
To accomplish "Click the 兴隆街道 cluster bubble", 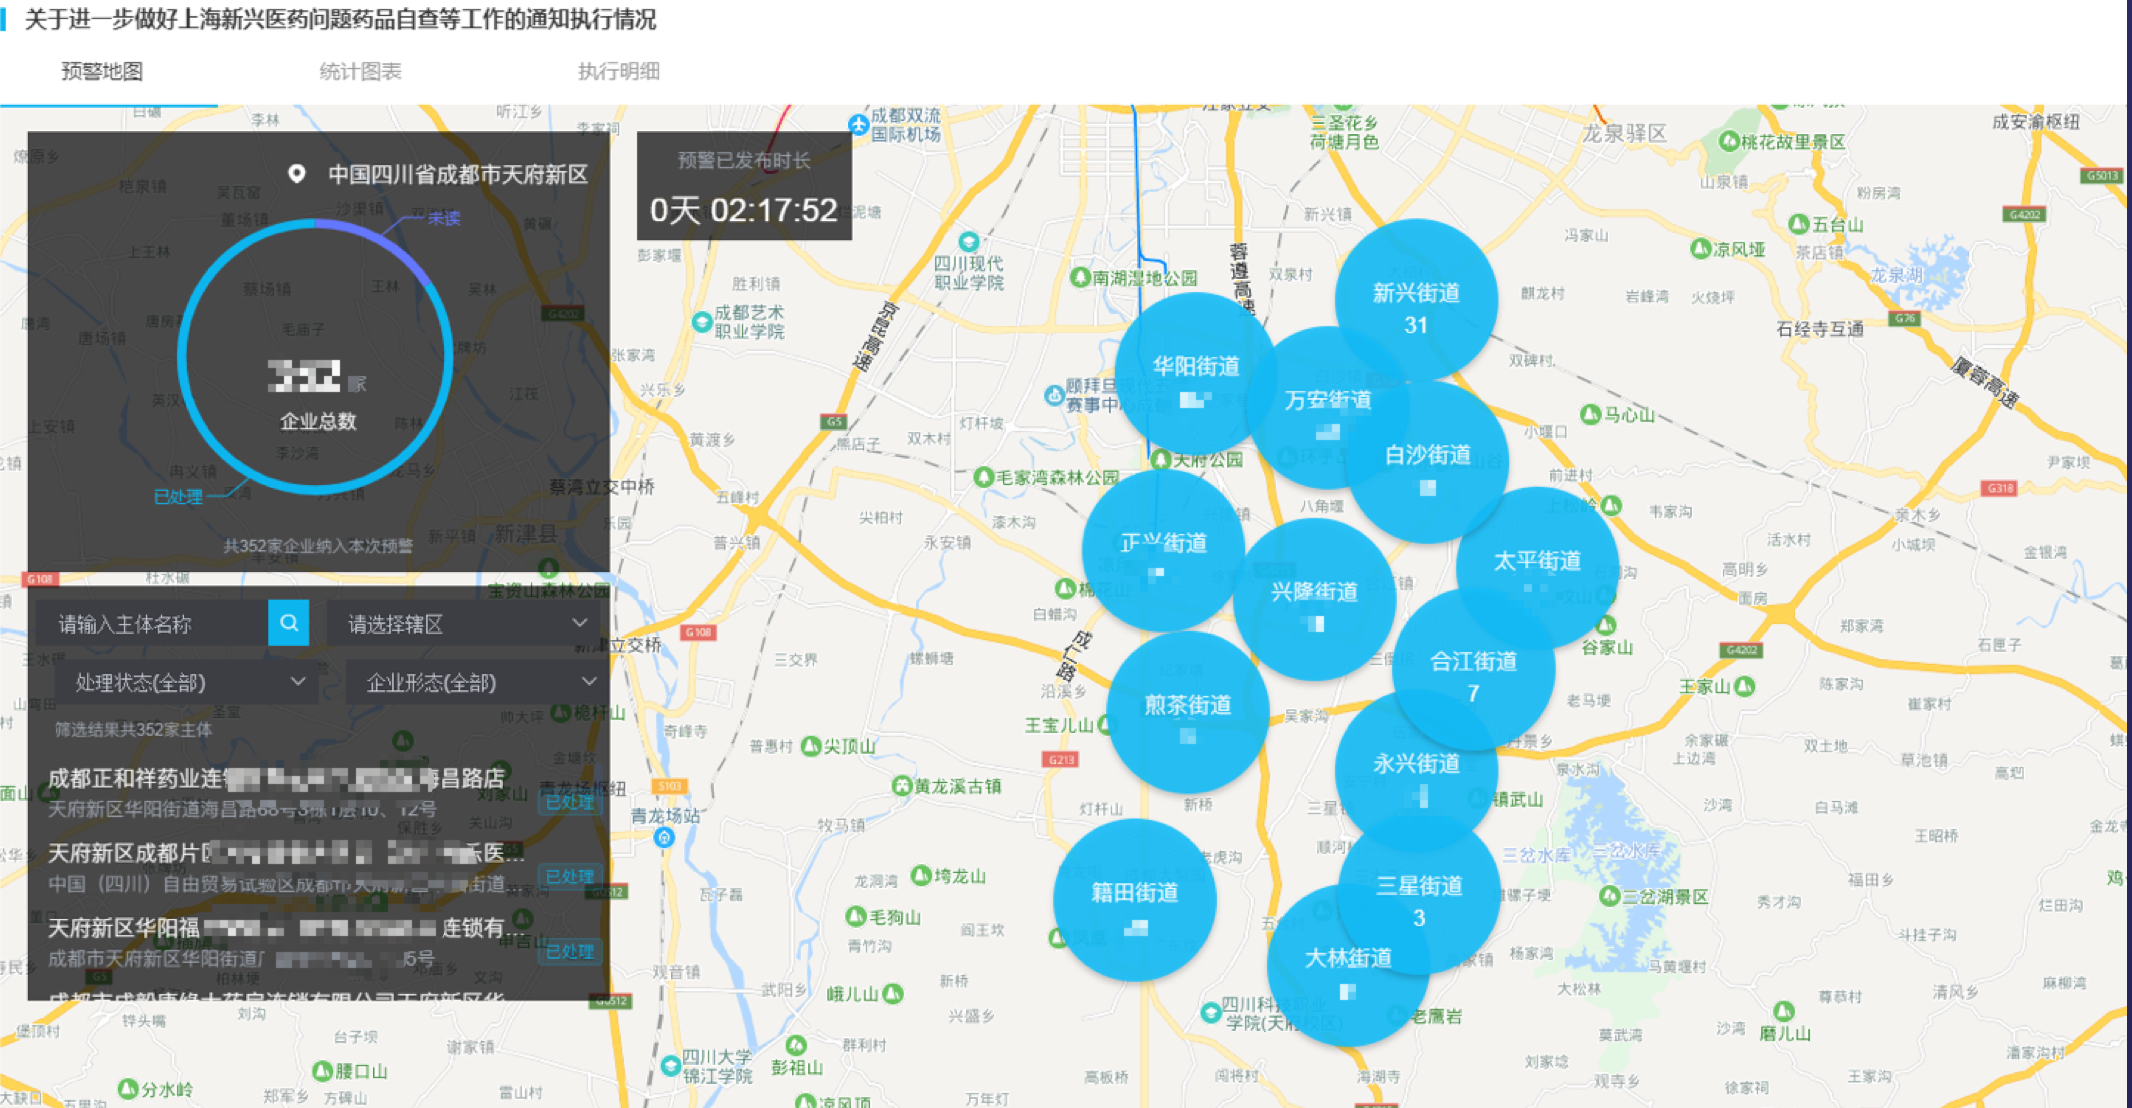I will (1314, 599).
